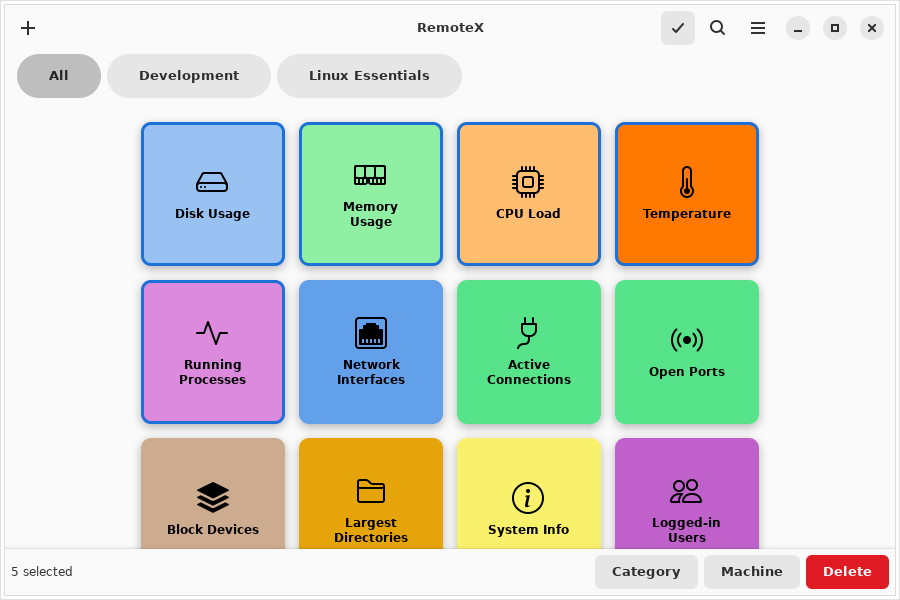The height and width of the screenshot is (600, 900).
Task: Toggle selection mode with checkmark button
Action: pyautogui.click(x=678, y=28)
